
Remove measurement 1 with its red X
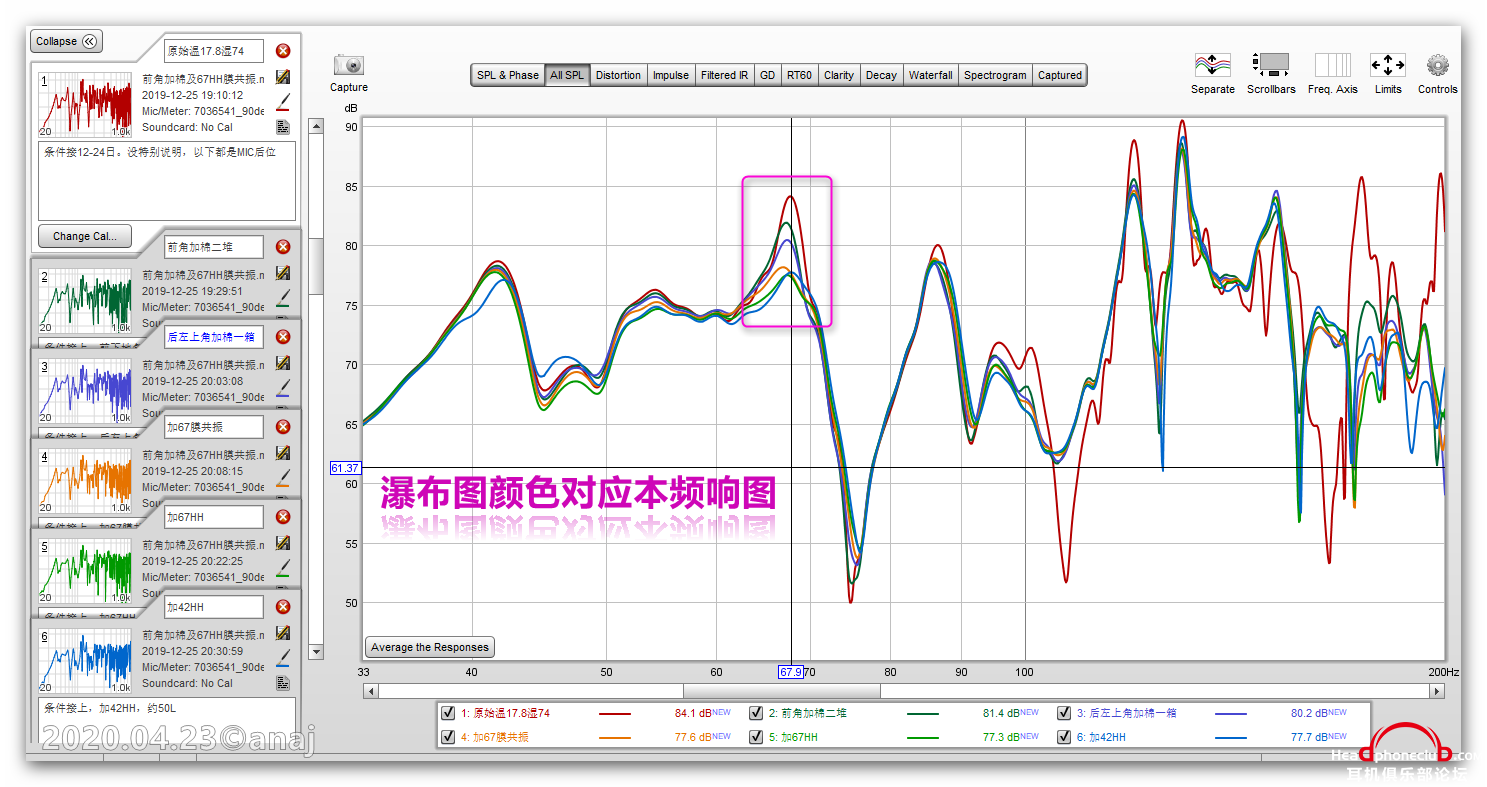[x=283, y=51]
